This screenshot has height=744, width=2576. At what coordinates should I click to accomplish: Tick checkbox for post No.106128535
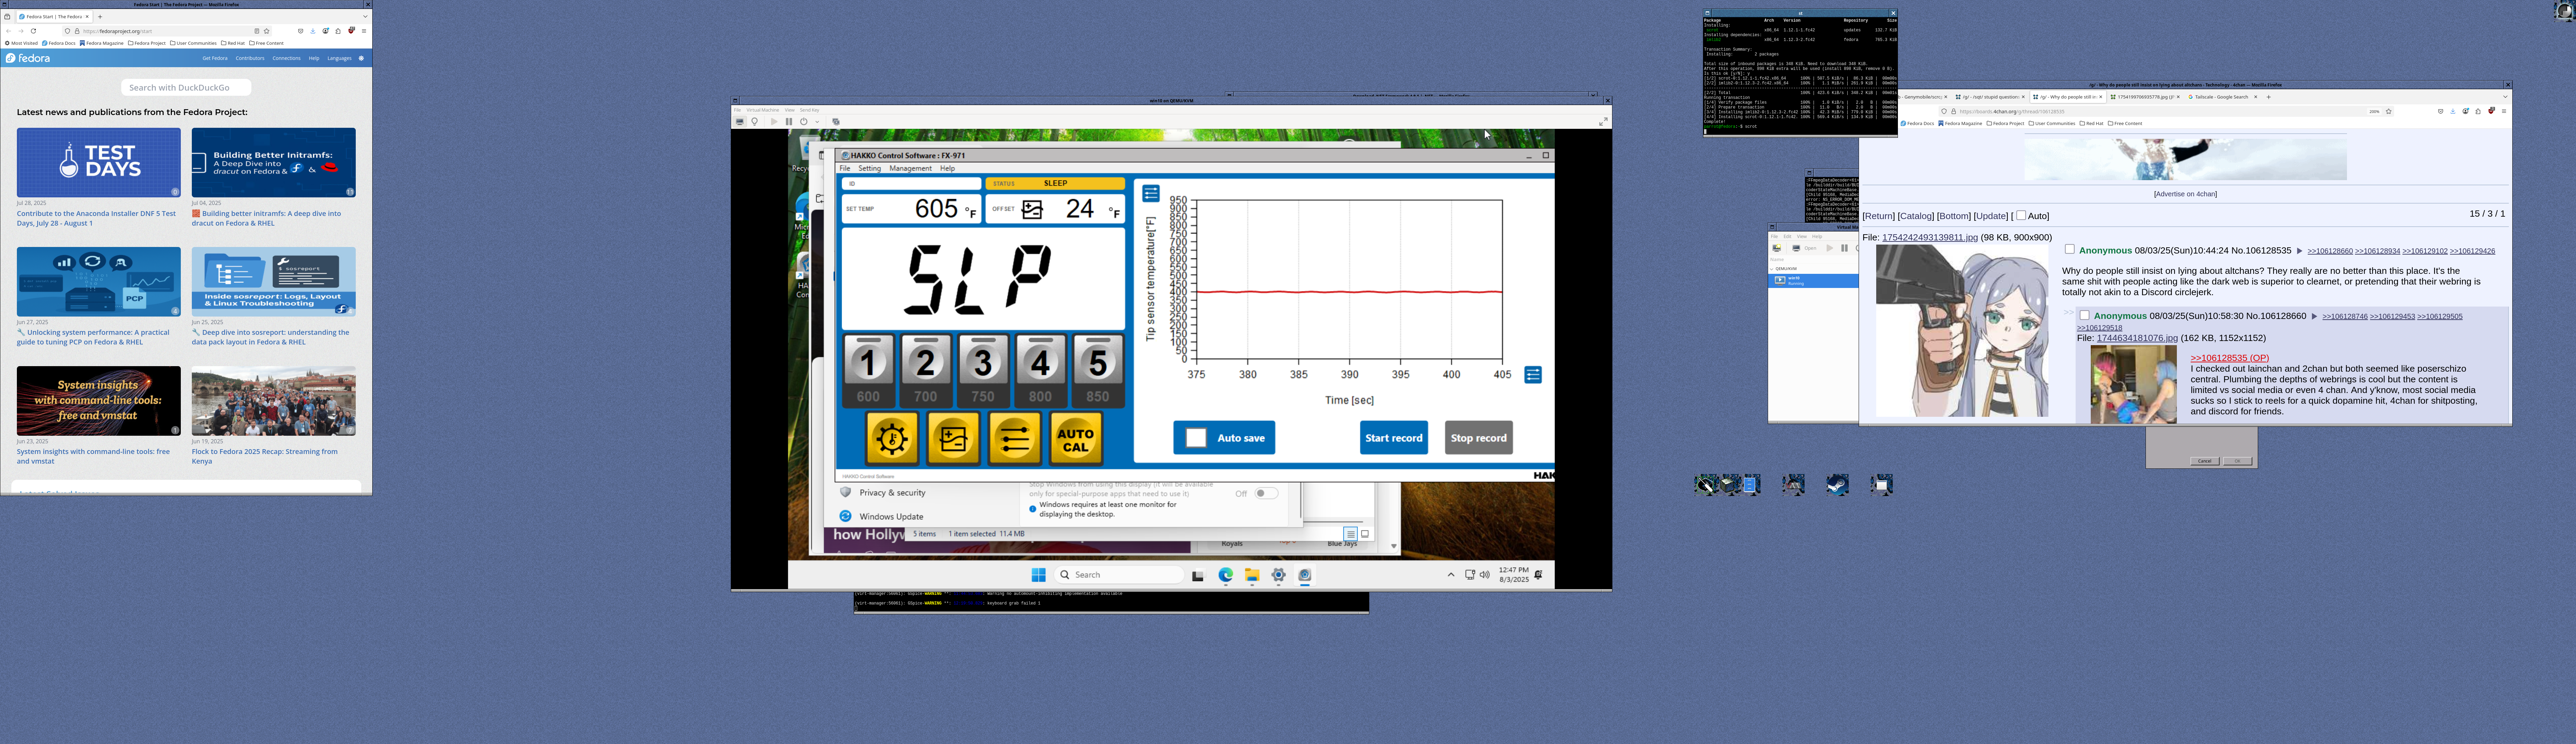(x=2070, y=249)
